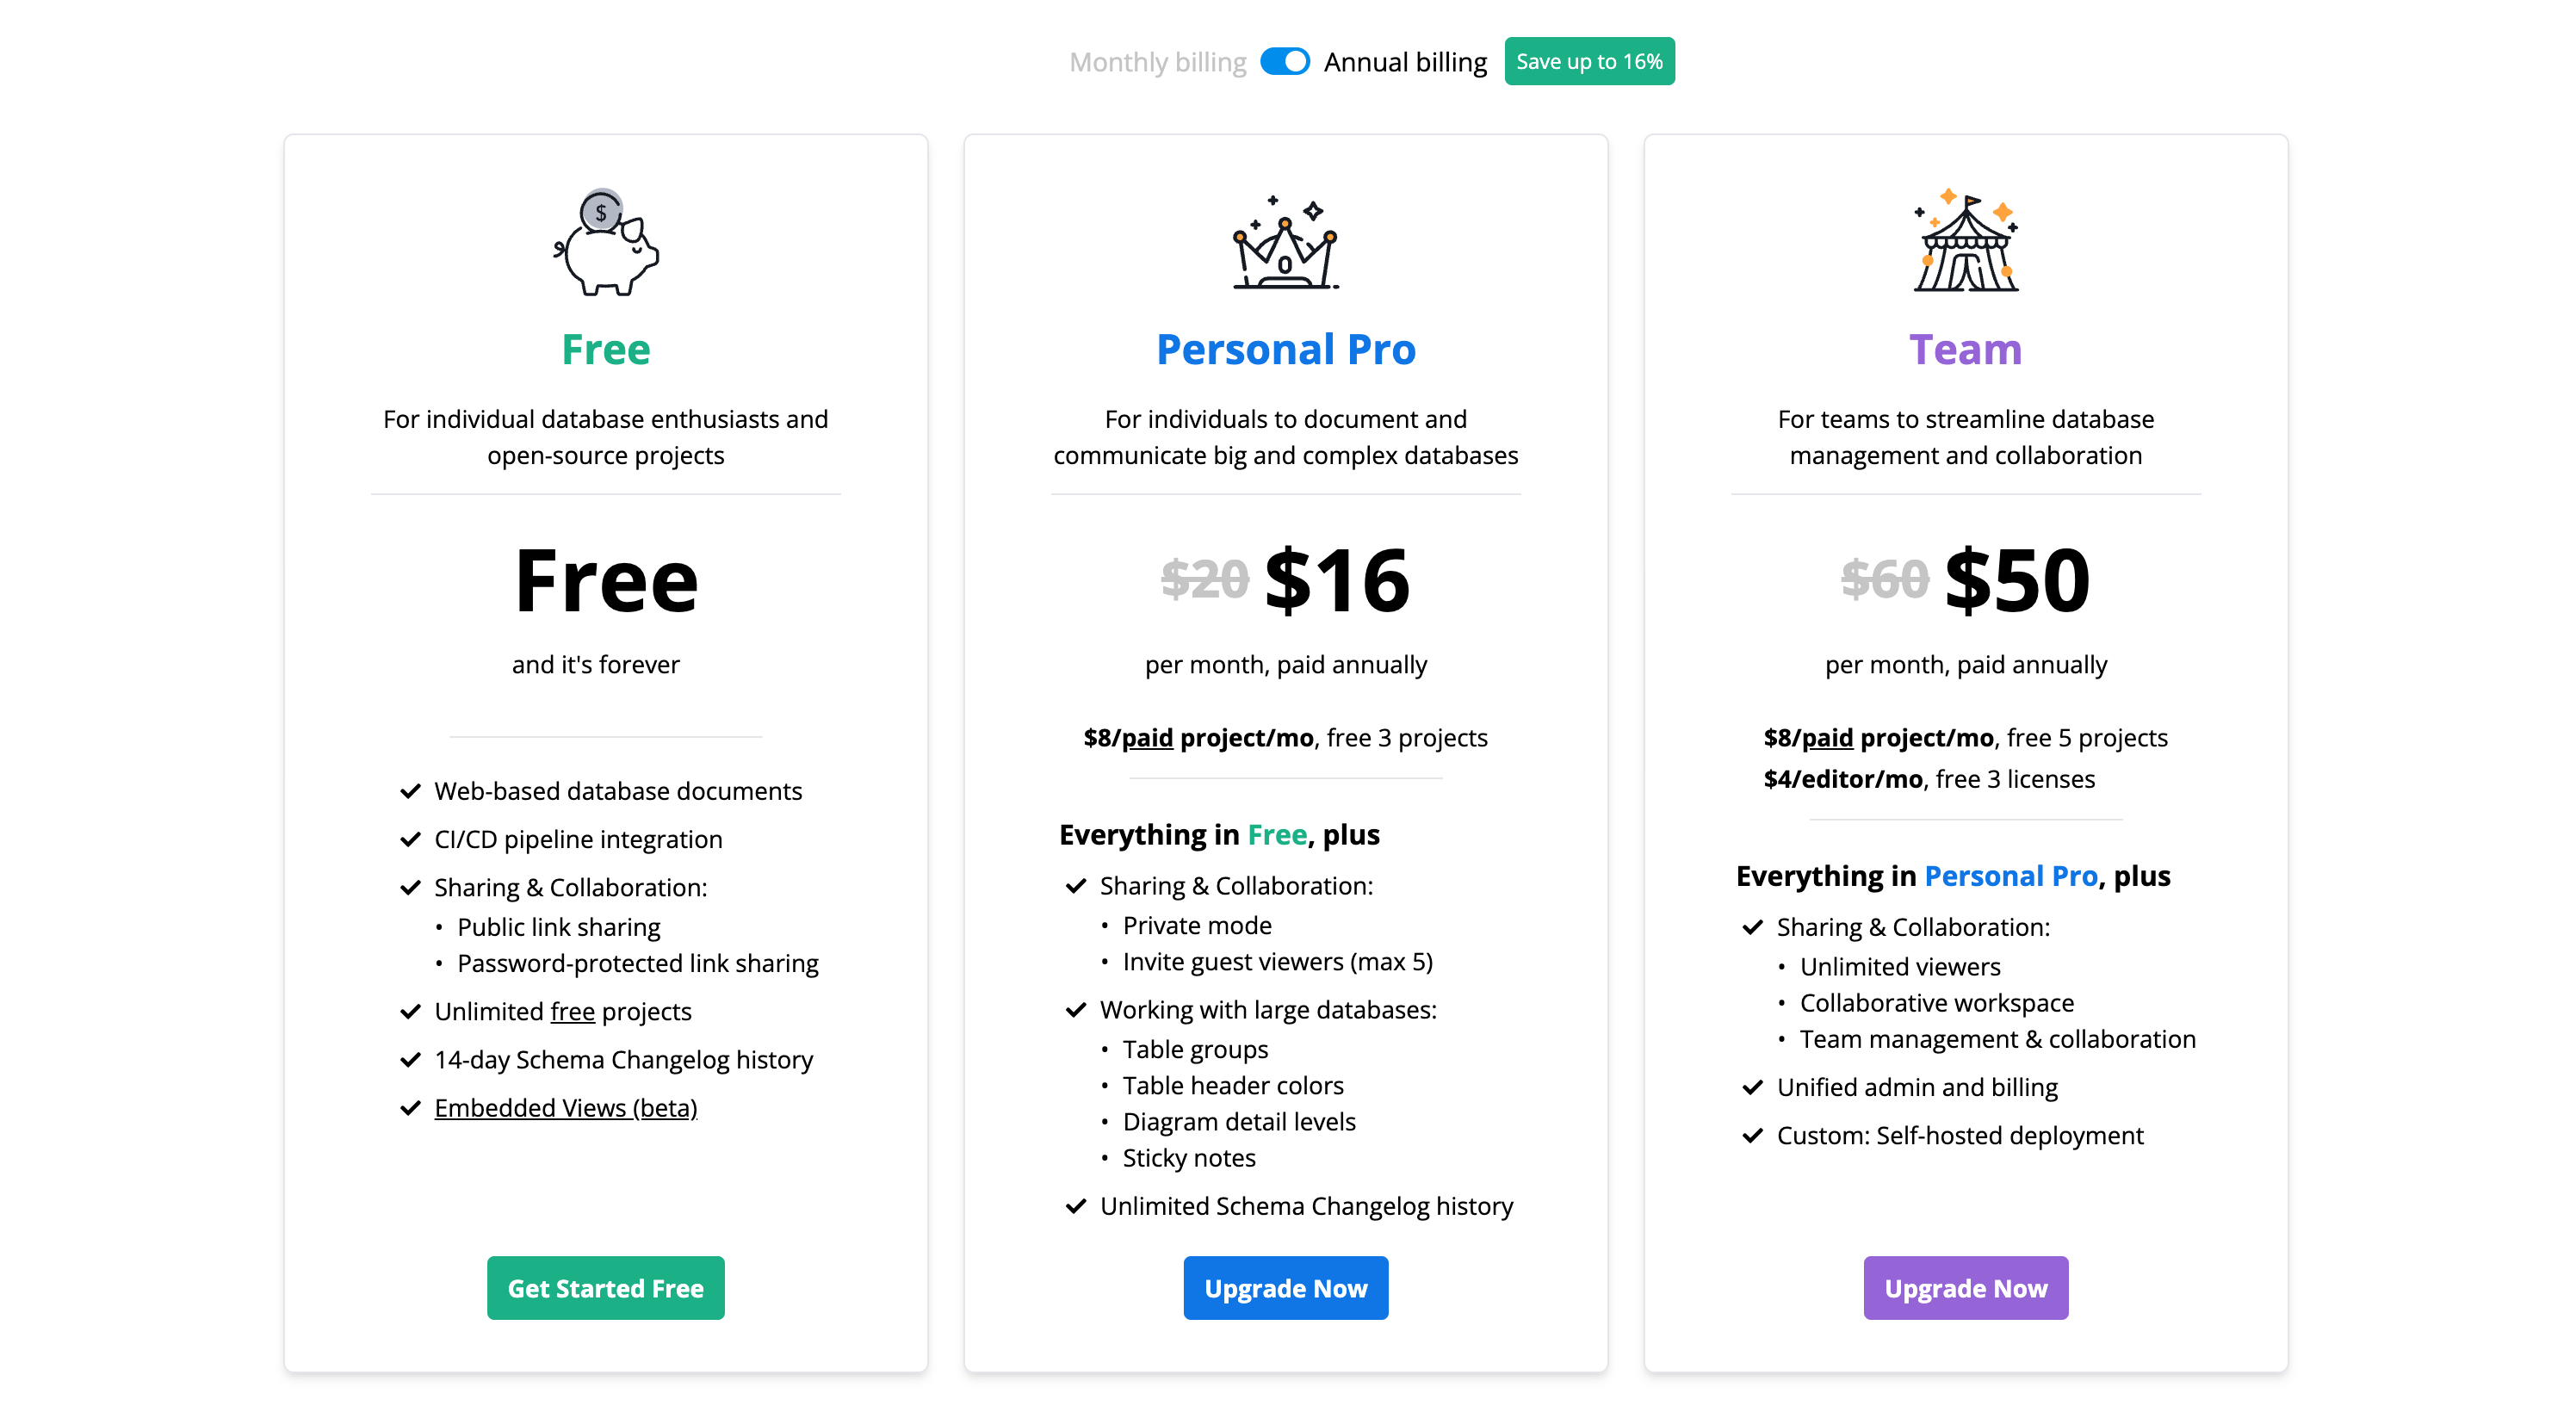This screenshot has width=2576, height=1412.
Task: Click the underlined paid link under Team
Action: 1826,738
